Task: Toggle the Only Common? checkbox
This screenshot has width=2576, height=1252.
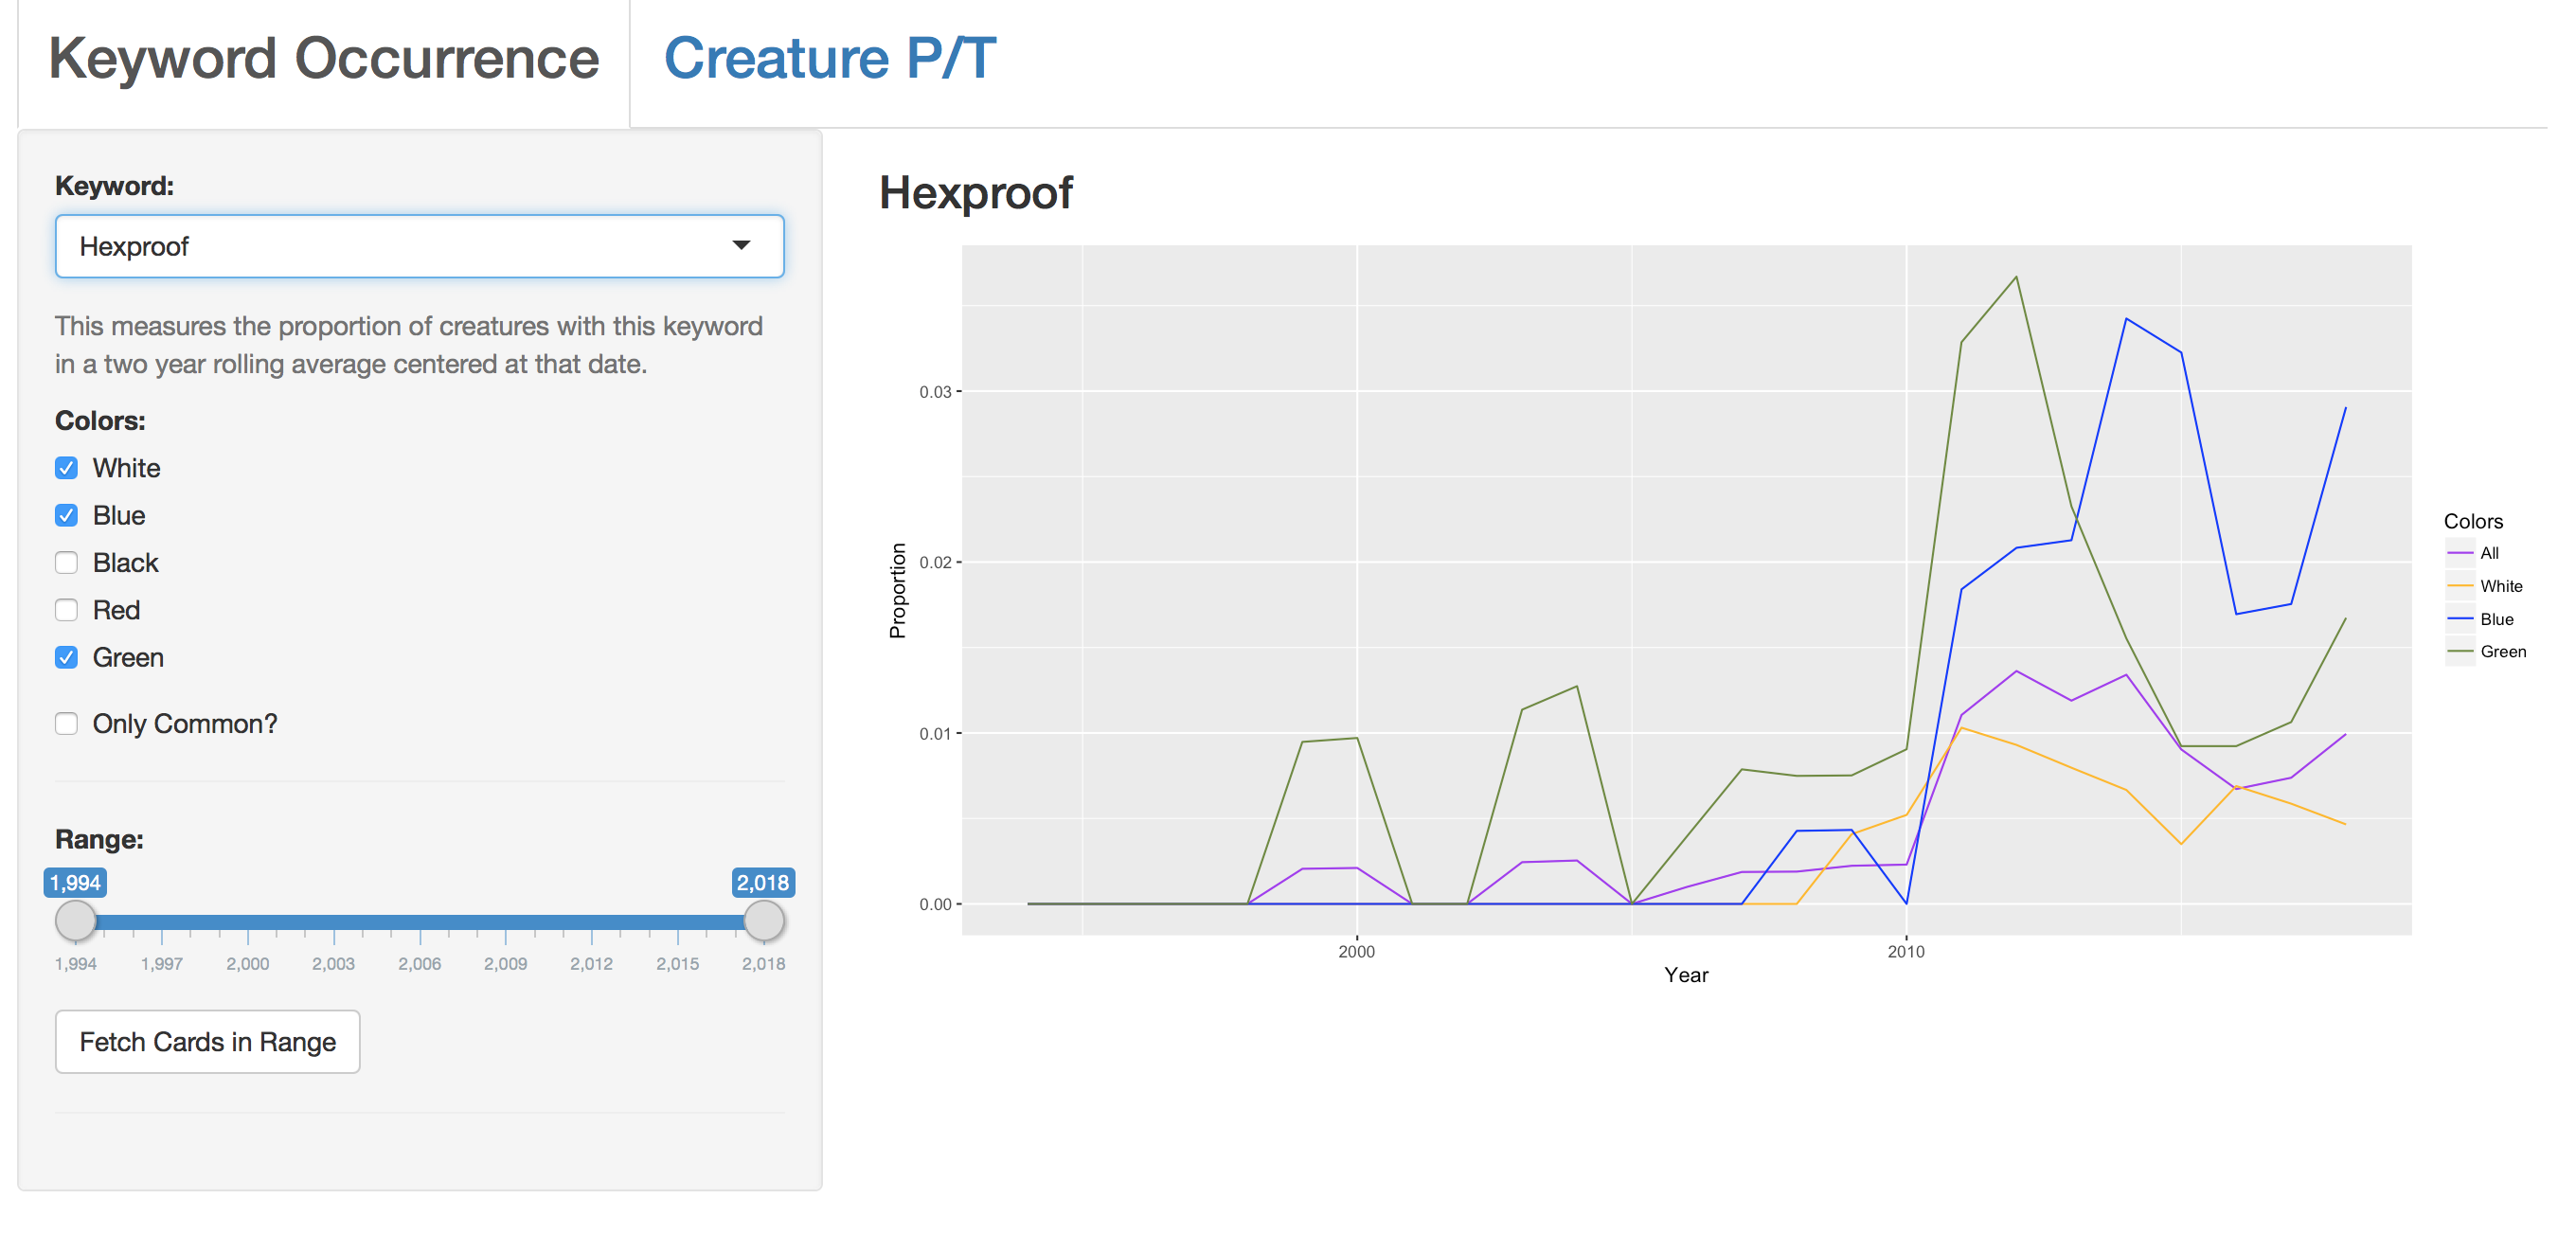Action: [67, 724]
